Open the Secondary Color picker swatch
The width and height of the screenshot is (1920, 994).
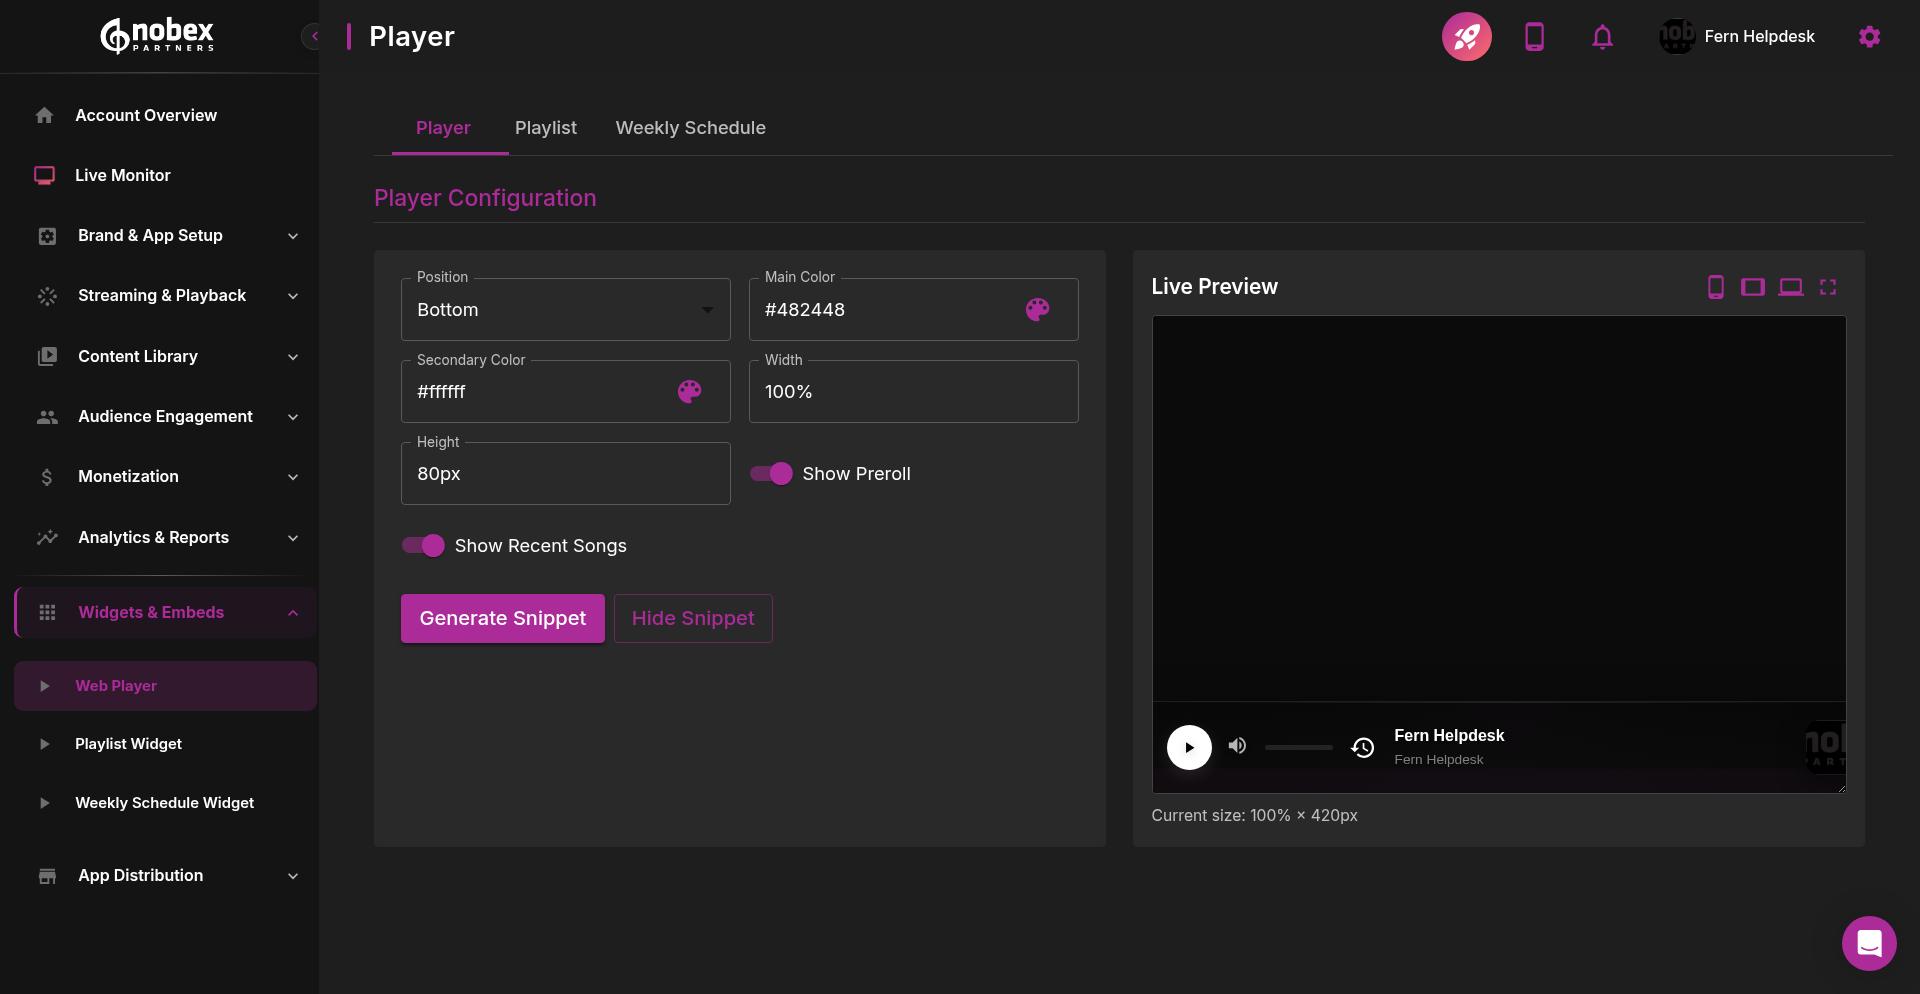click(689, 392)
